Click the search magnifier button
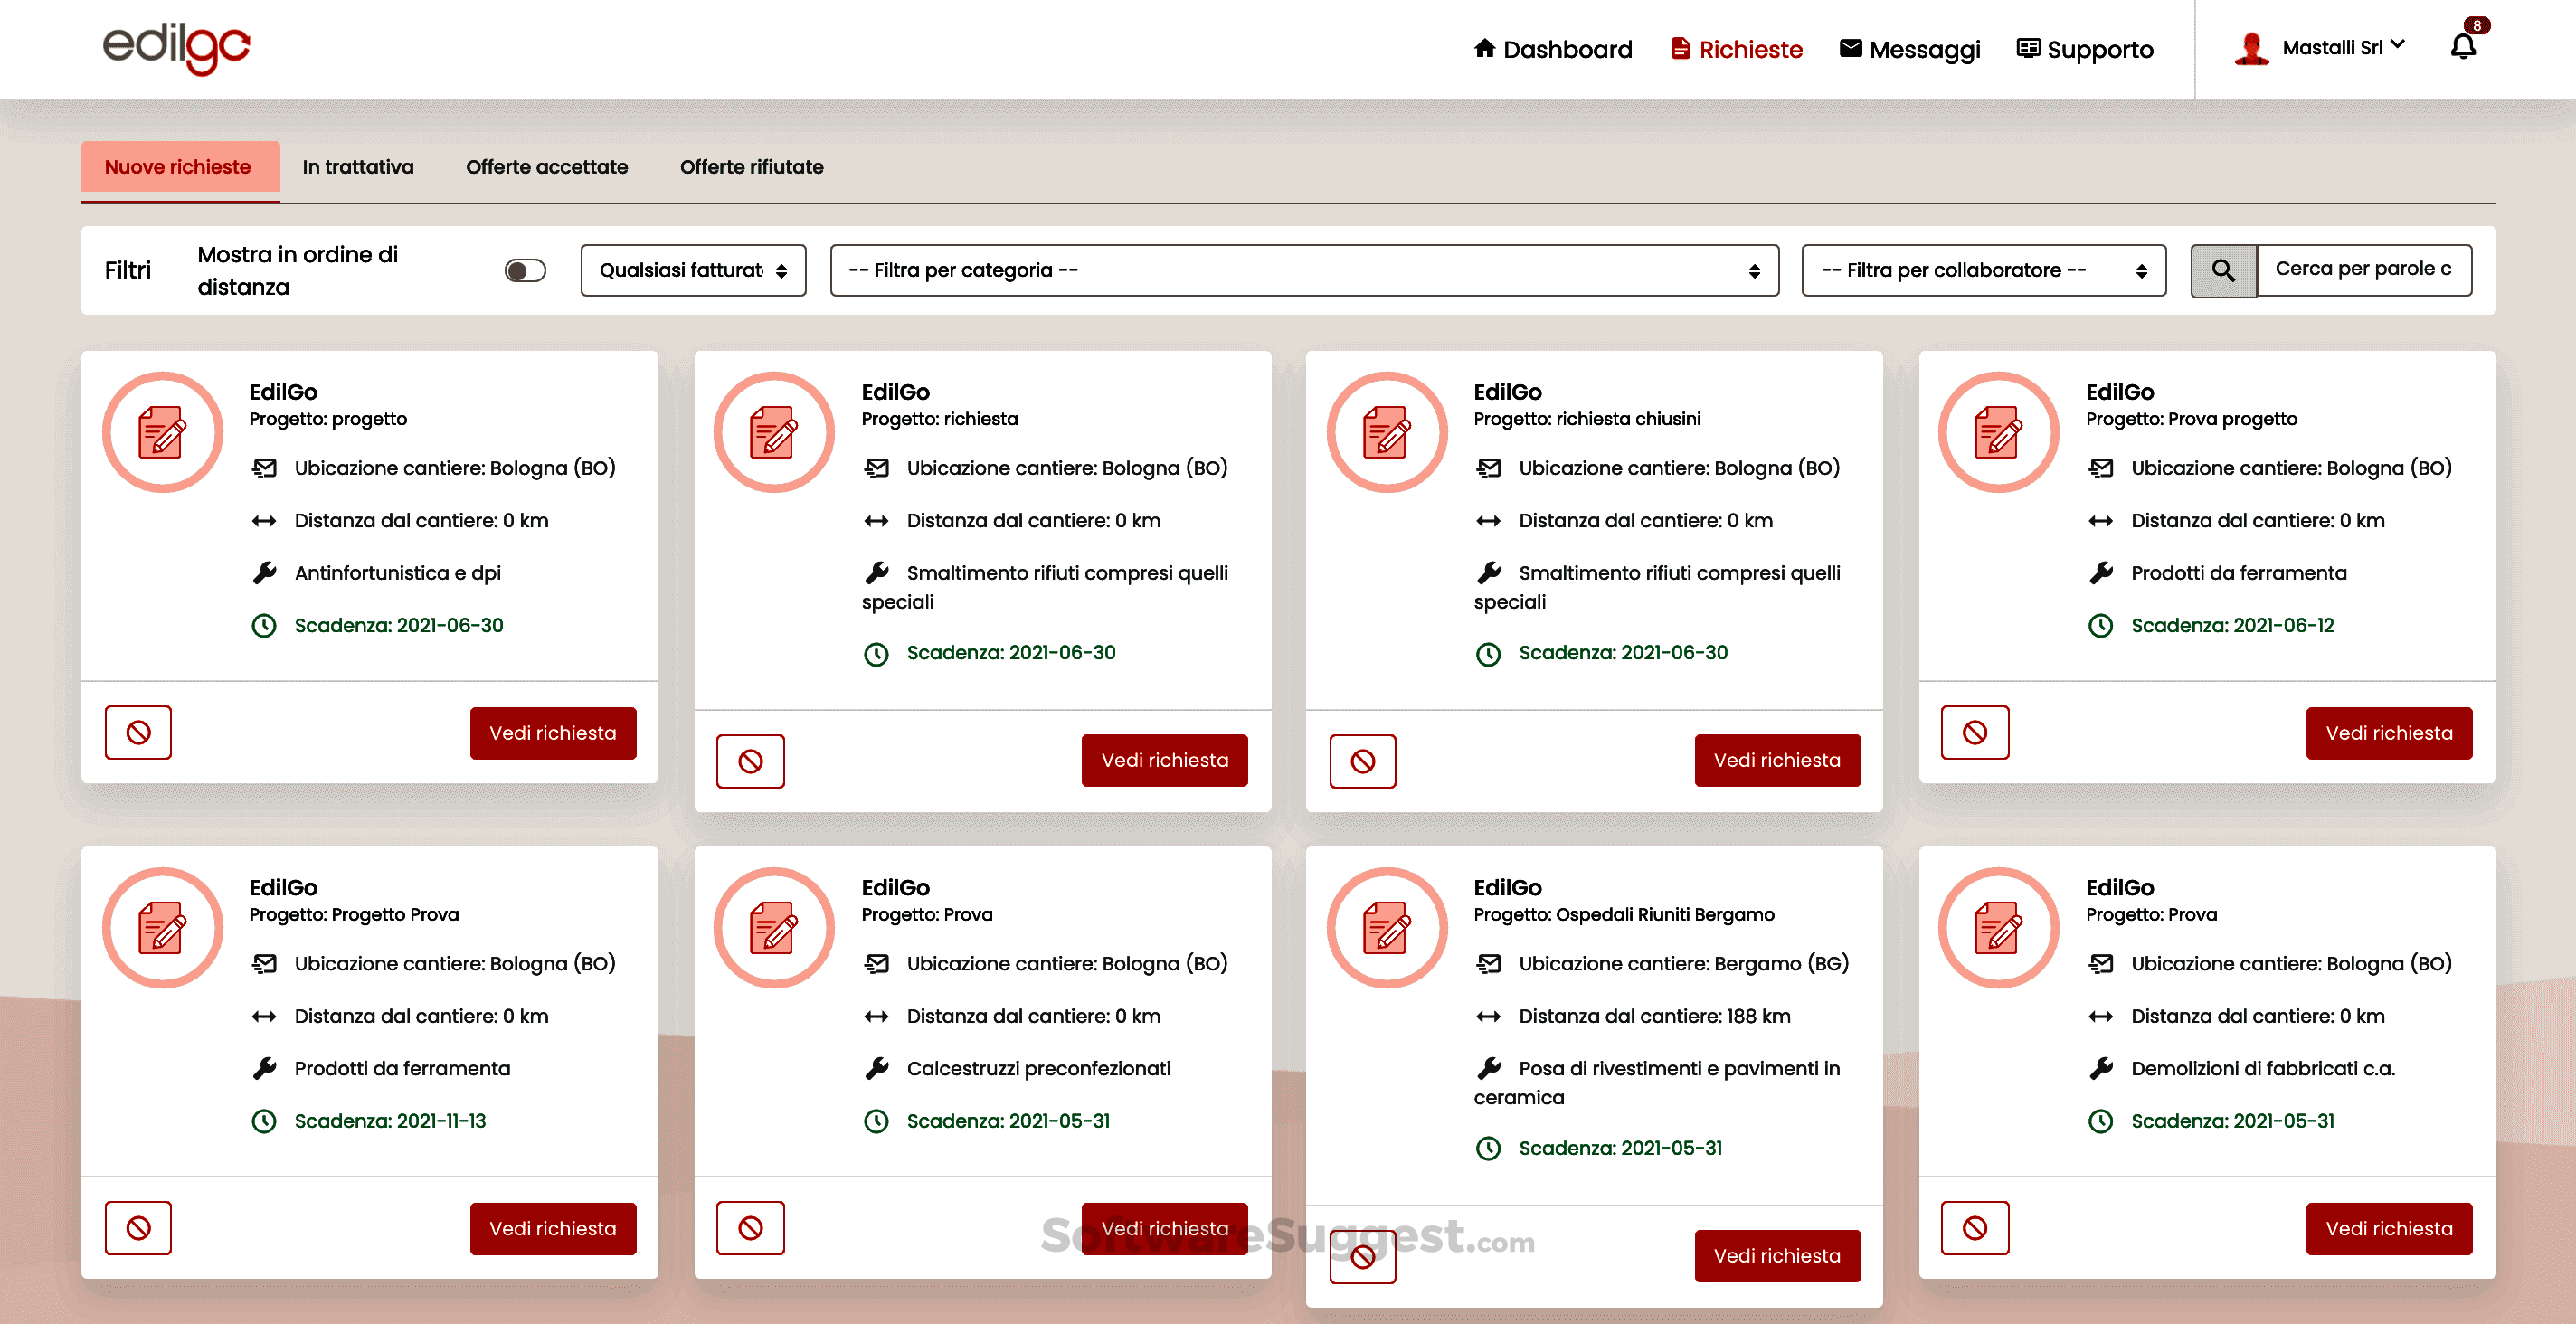 coord(2223,270)
